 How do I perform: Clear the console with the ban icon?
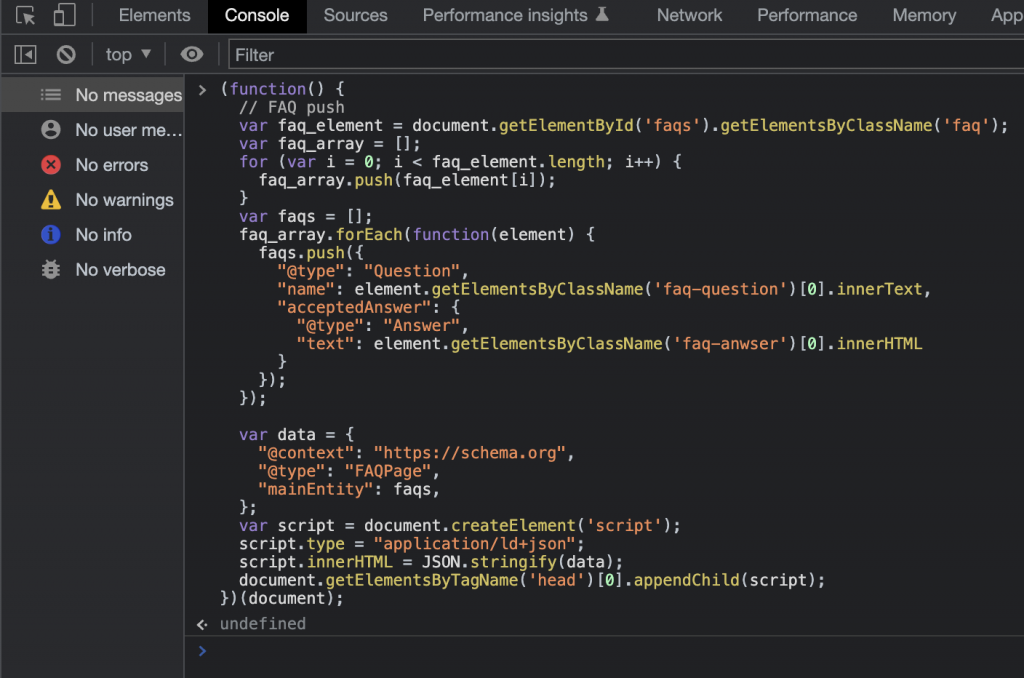(x=66, y=55)
